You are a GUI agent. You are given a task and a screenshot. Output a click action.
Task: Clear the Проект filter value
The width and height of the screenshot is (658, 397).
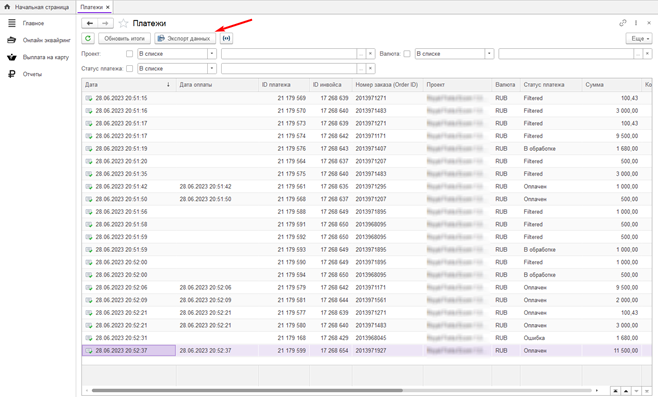pyautogui.click(x=370, y=54)
